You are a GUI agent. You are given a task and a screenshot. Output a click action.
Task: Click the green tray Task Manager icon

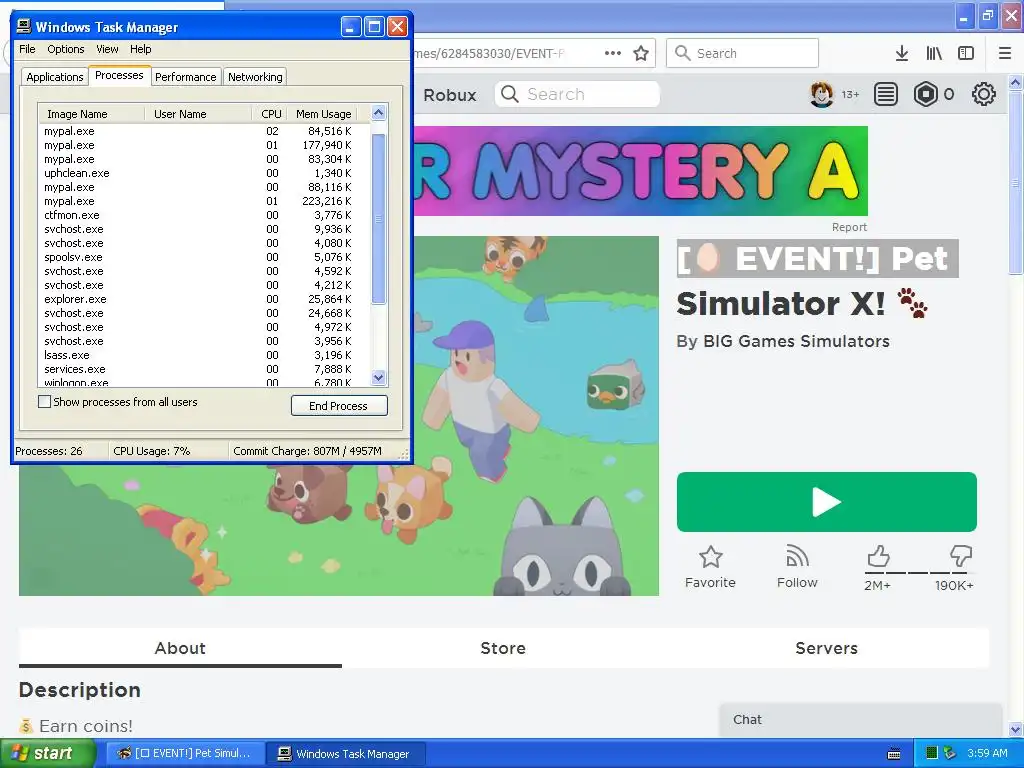point(932,753)
